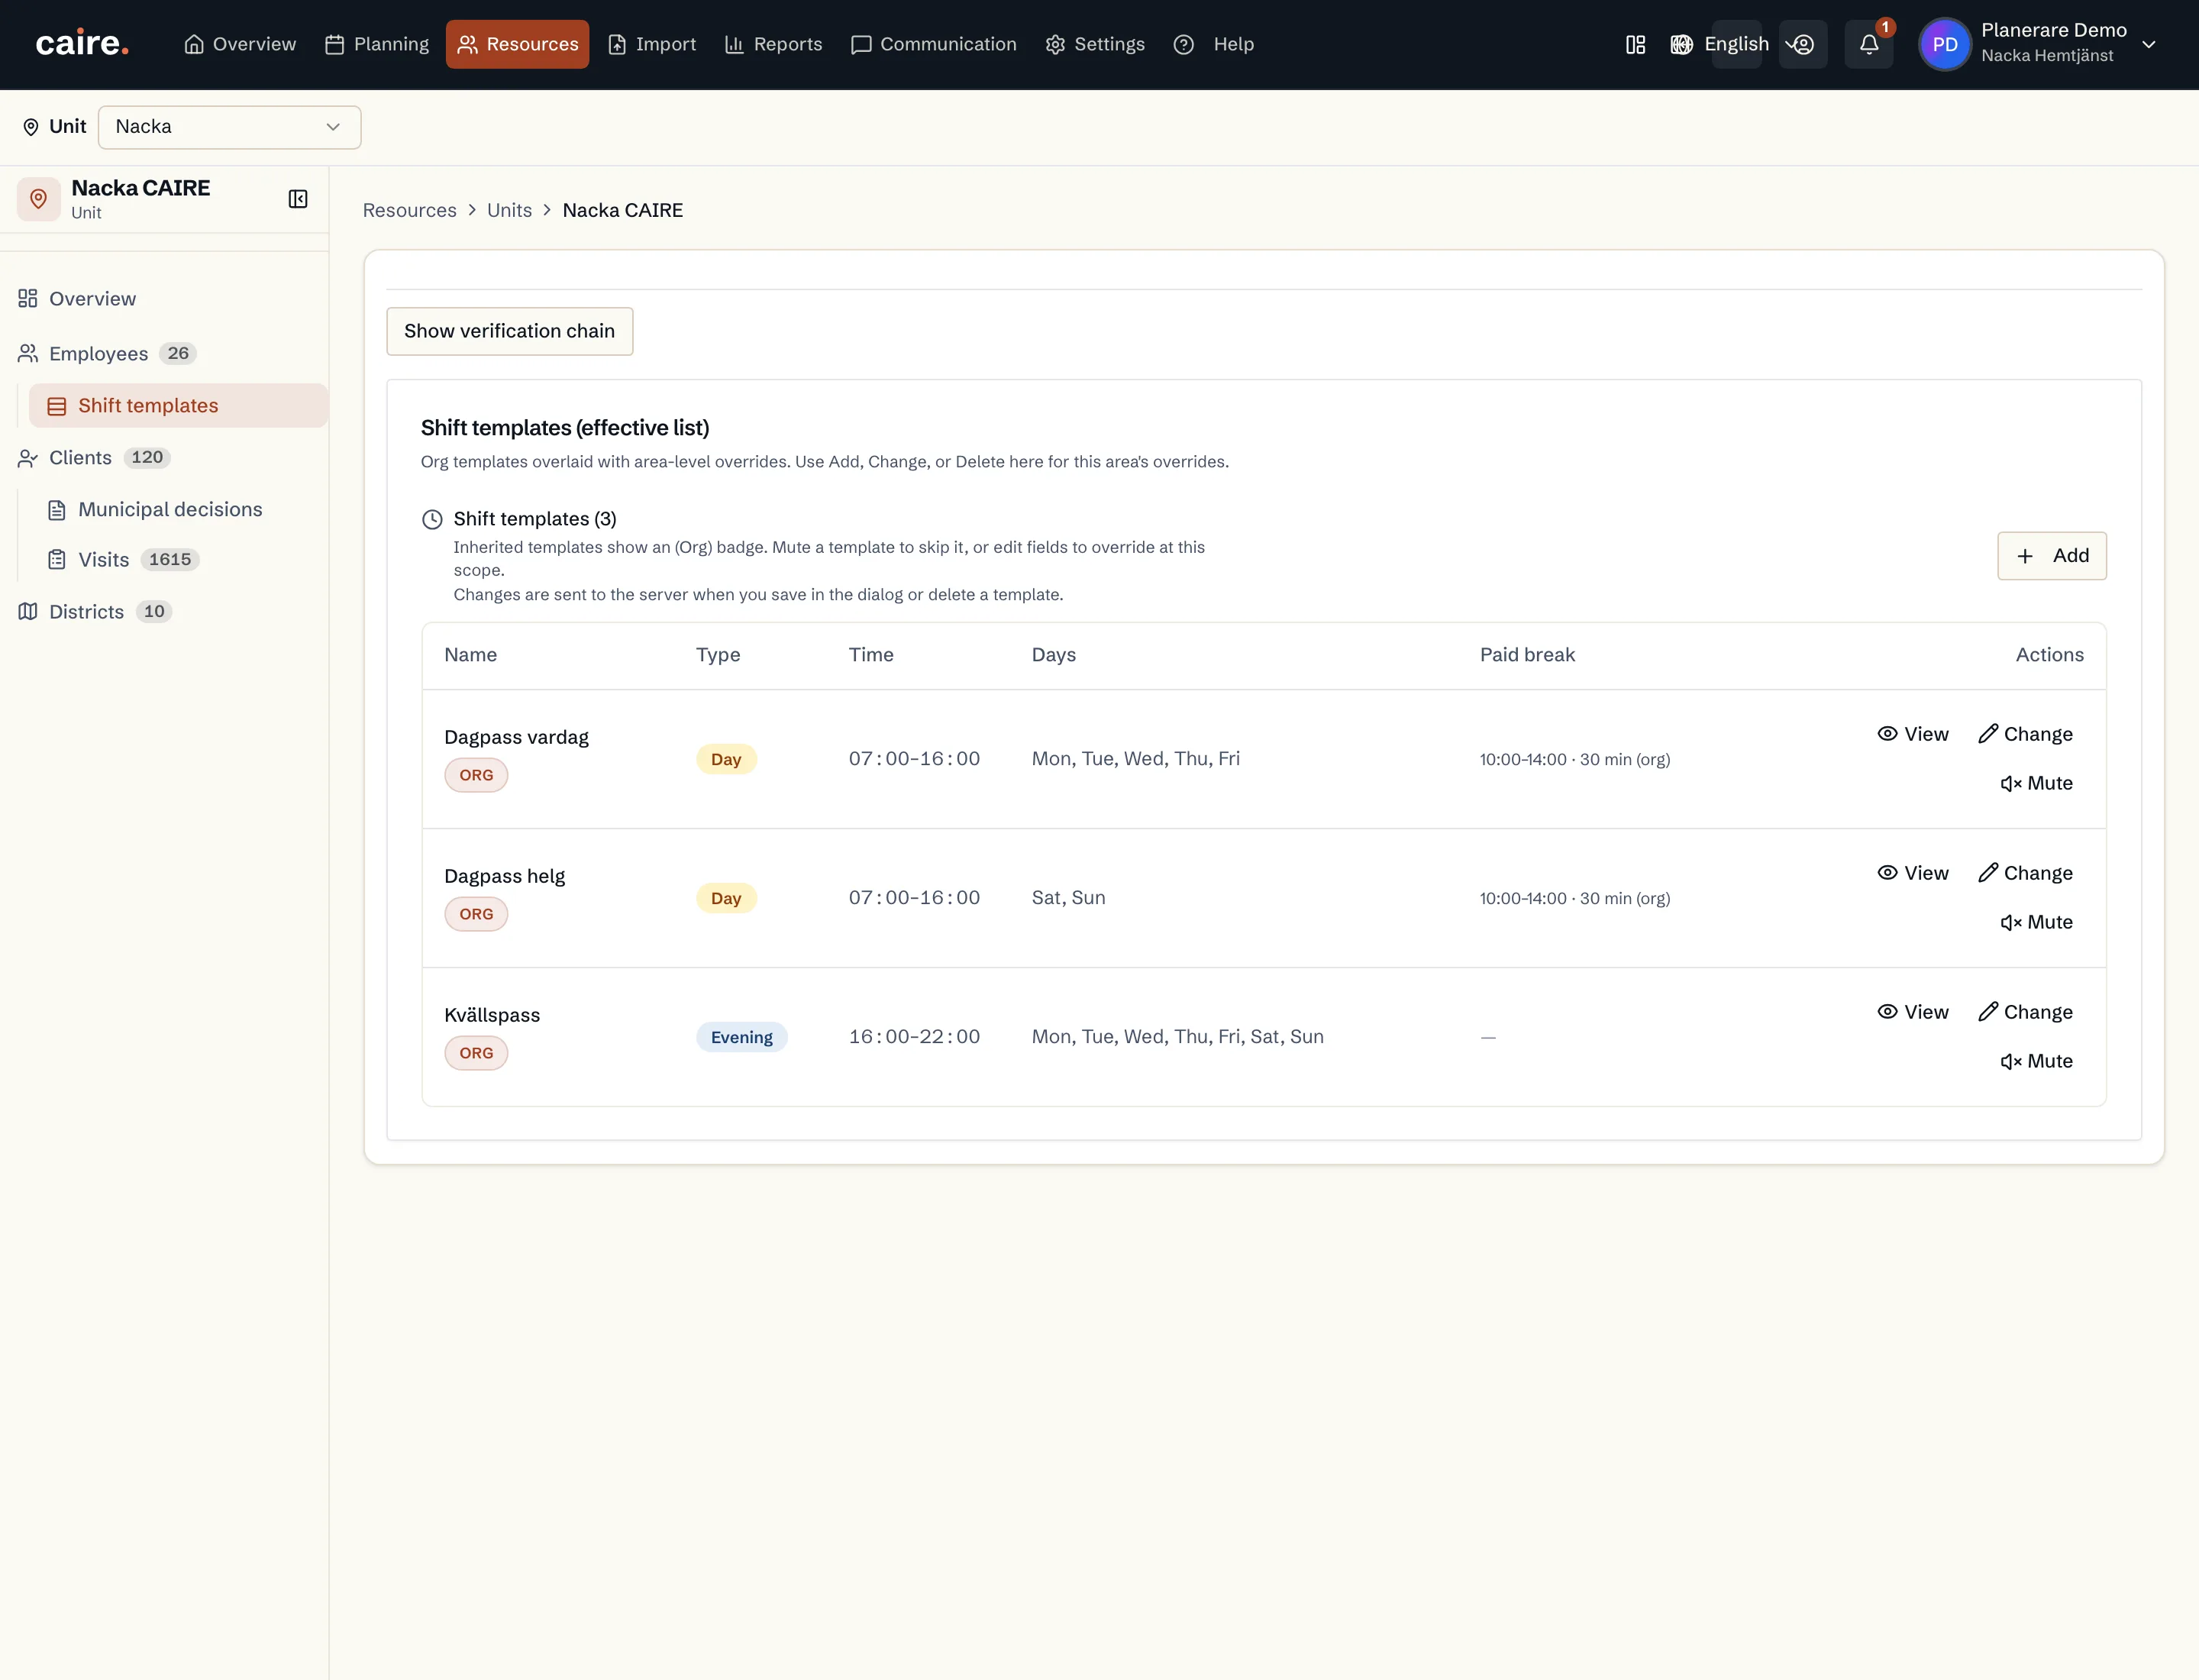Follow the Units breadcrumb link
The height and width of the screenshot is (1680, 2199).
(509, 210)
